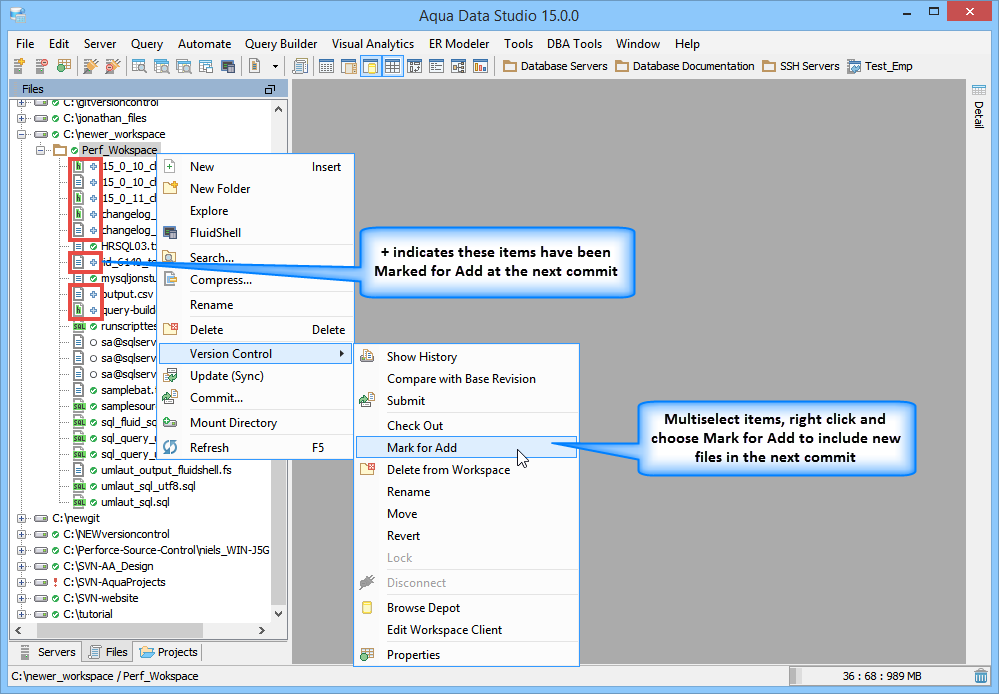This screenshot has height=694, width=999.
Task: Switch to the Files tab at the bottom
Action: coord(108,652)
